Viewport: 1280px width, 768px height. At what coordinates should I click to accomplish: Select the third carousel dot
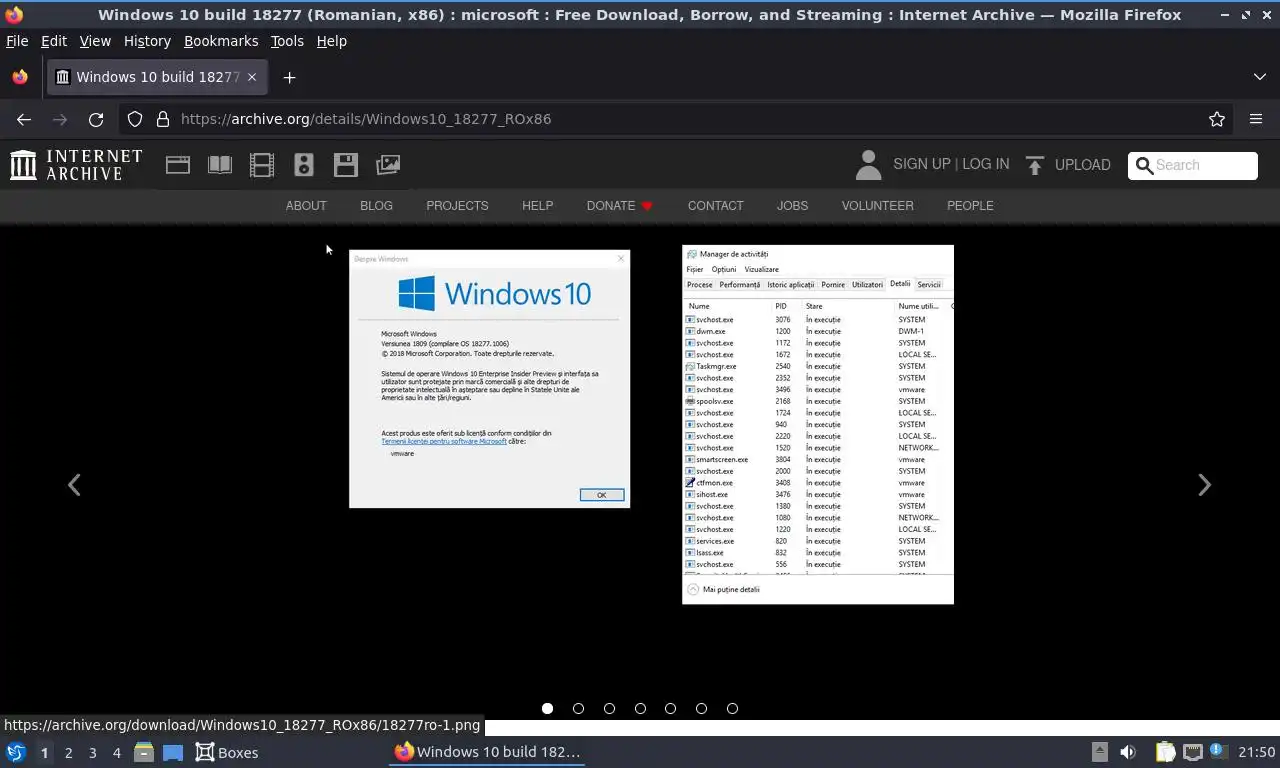[609, 708]
